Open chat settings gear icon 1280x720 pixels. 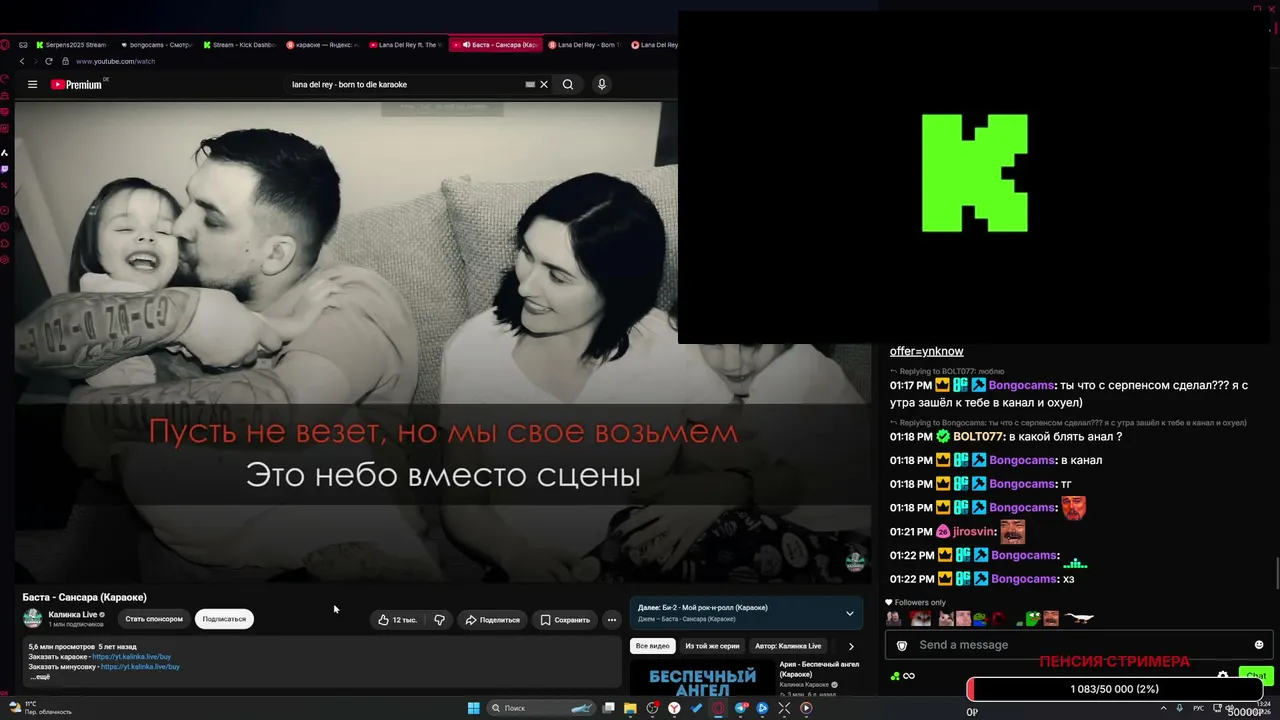point(1222,676)
